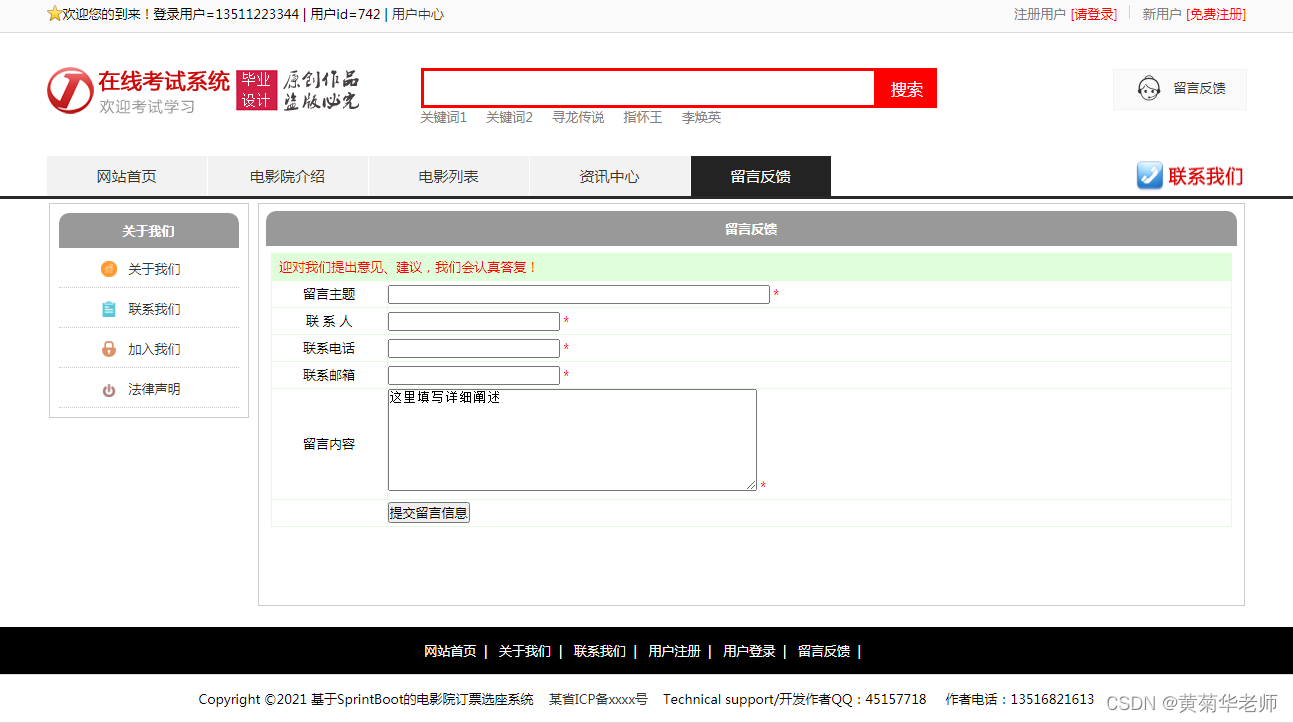
Task: Click the red 搜索 search button
Action: click(906, 89)
